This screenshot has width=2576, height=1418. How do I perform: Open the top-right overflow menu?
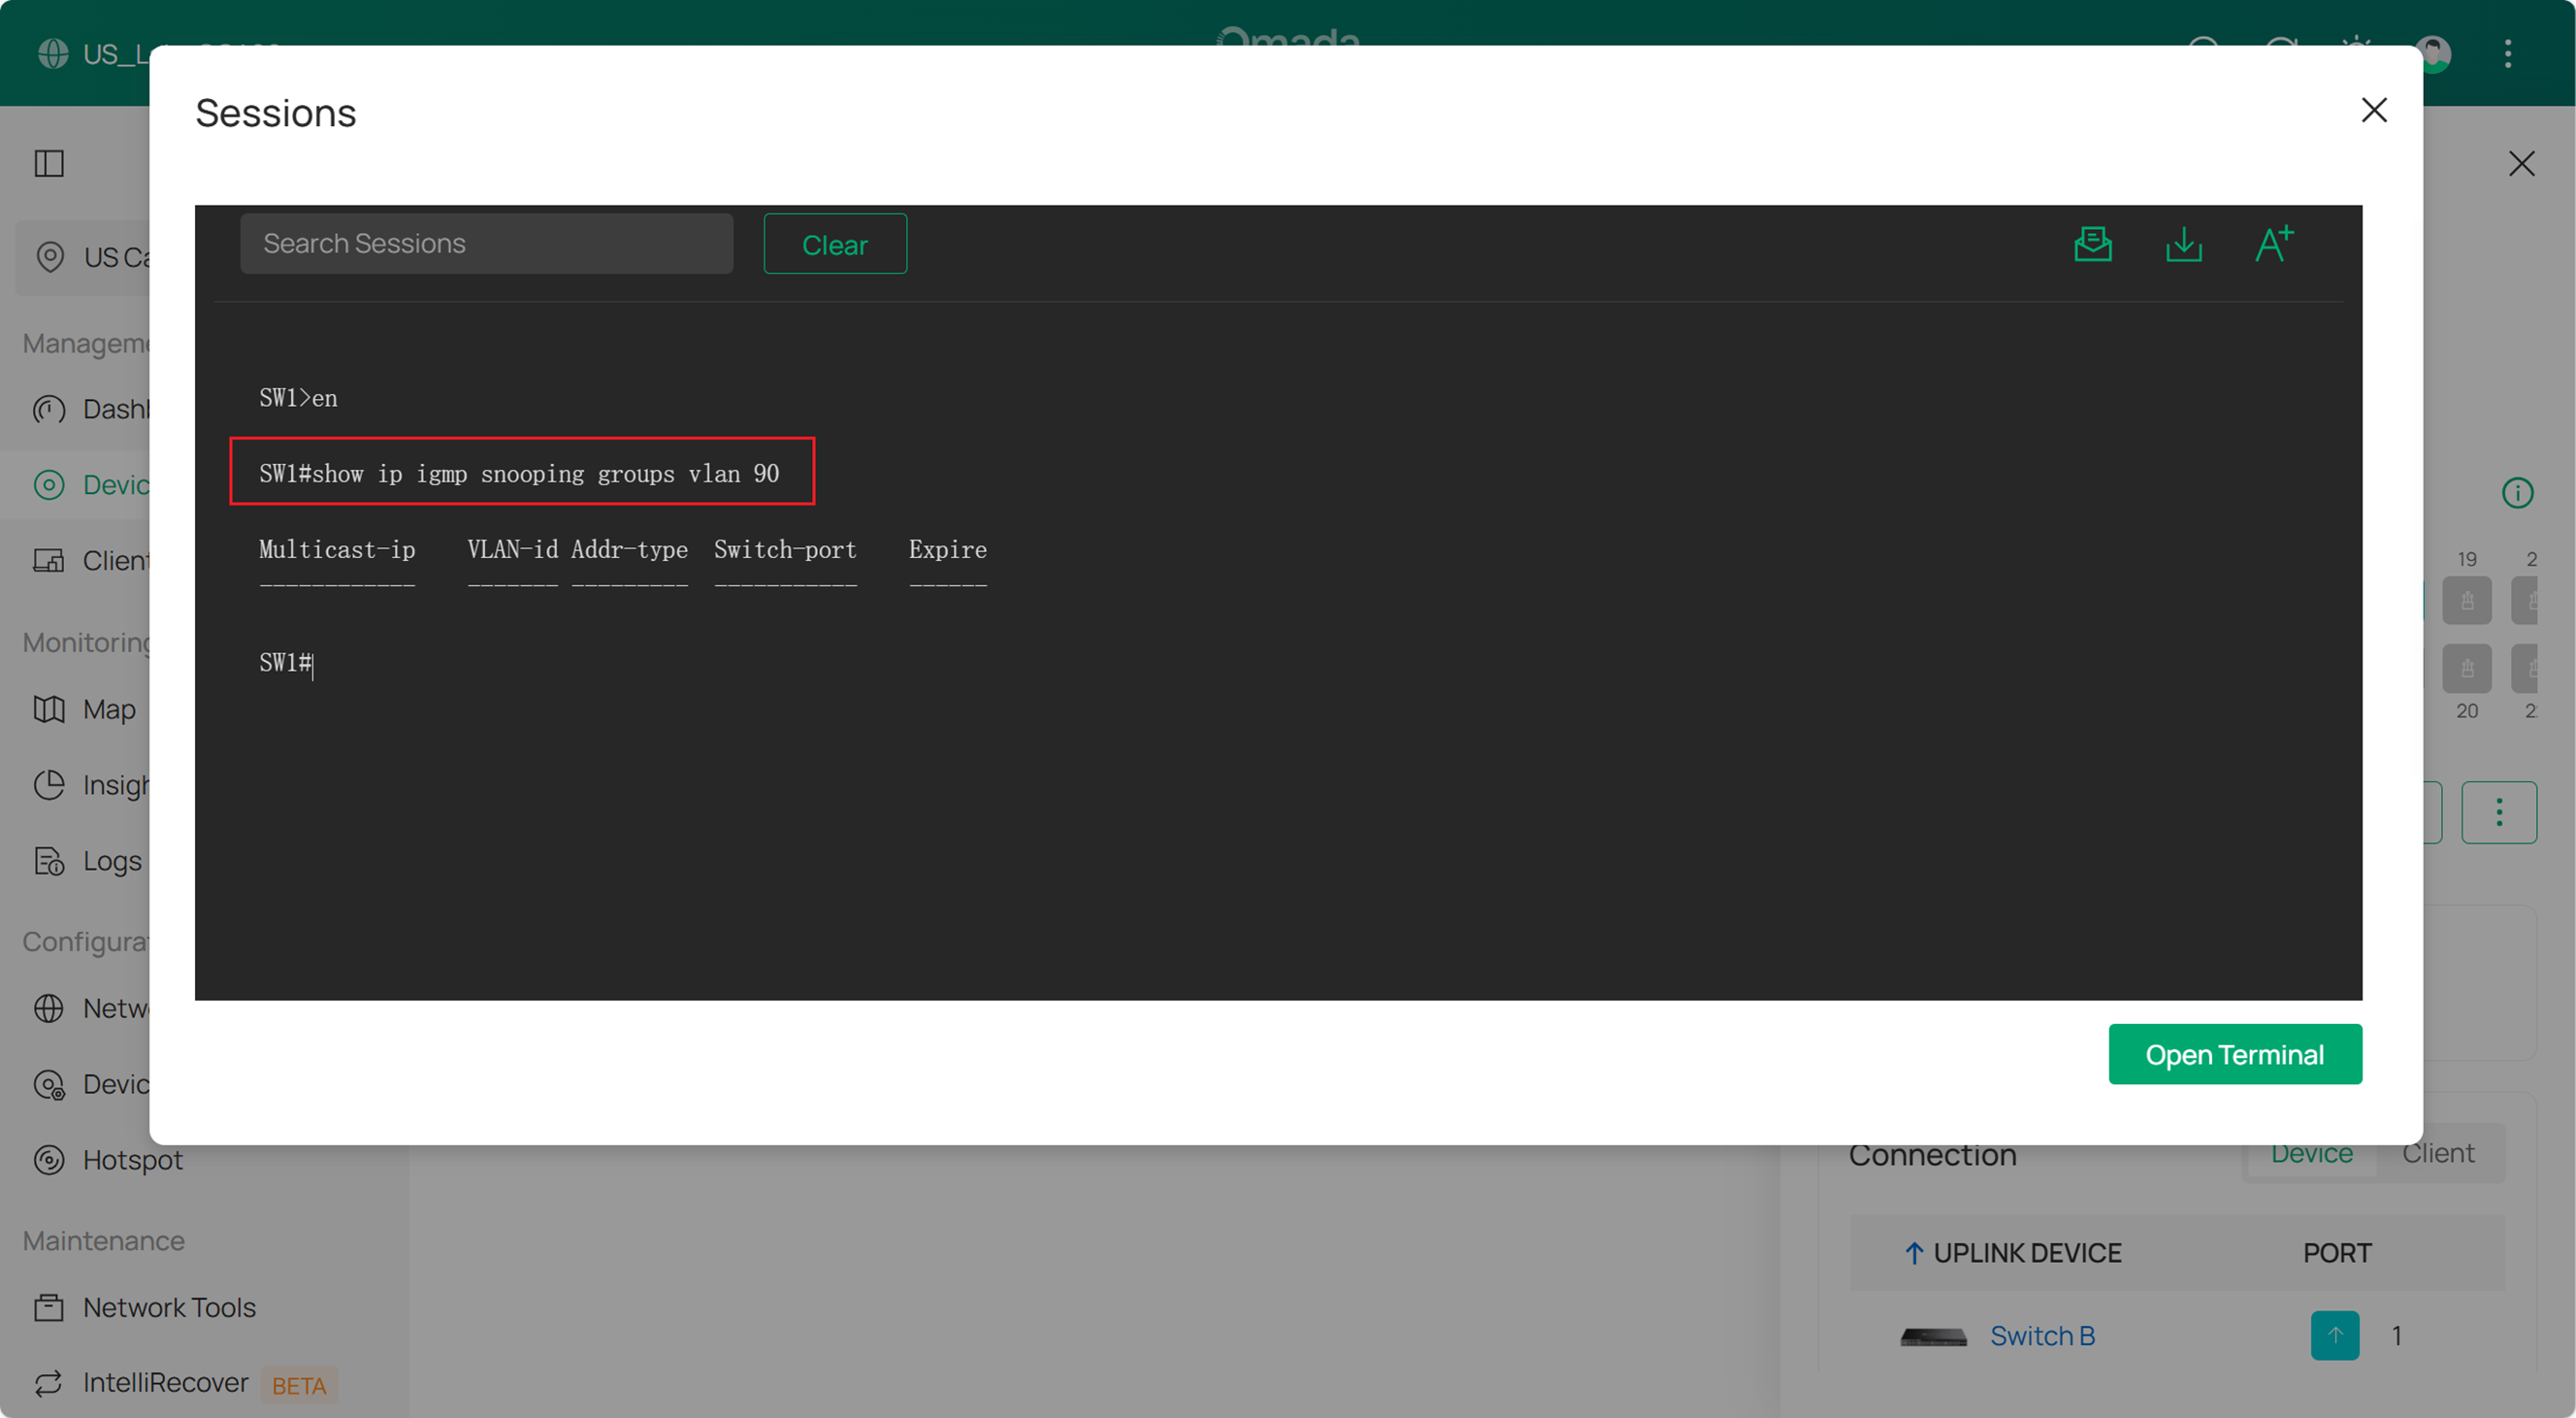click(x=2509, y=54)
